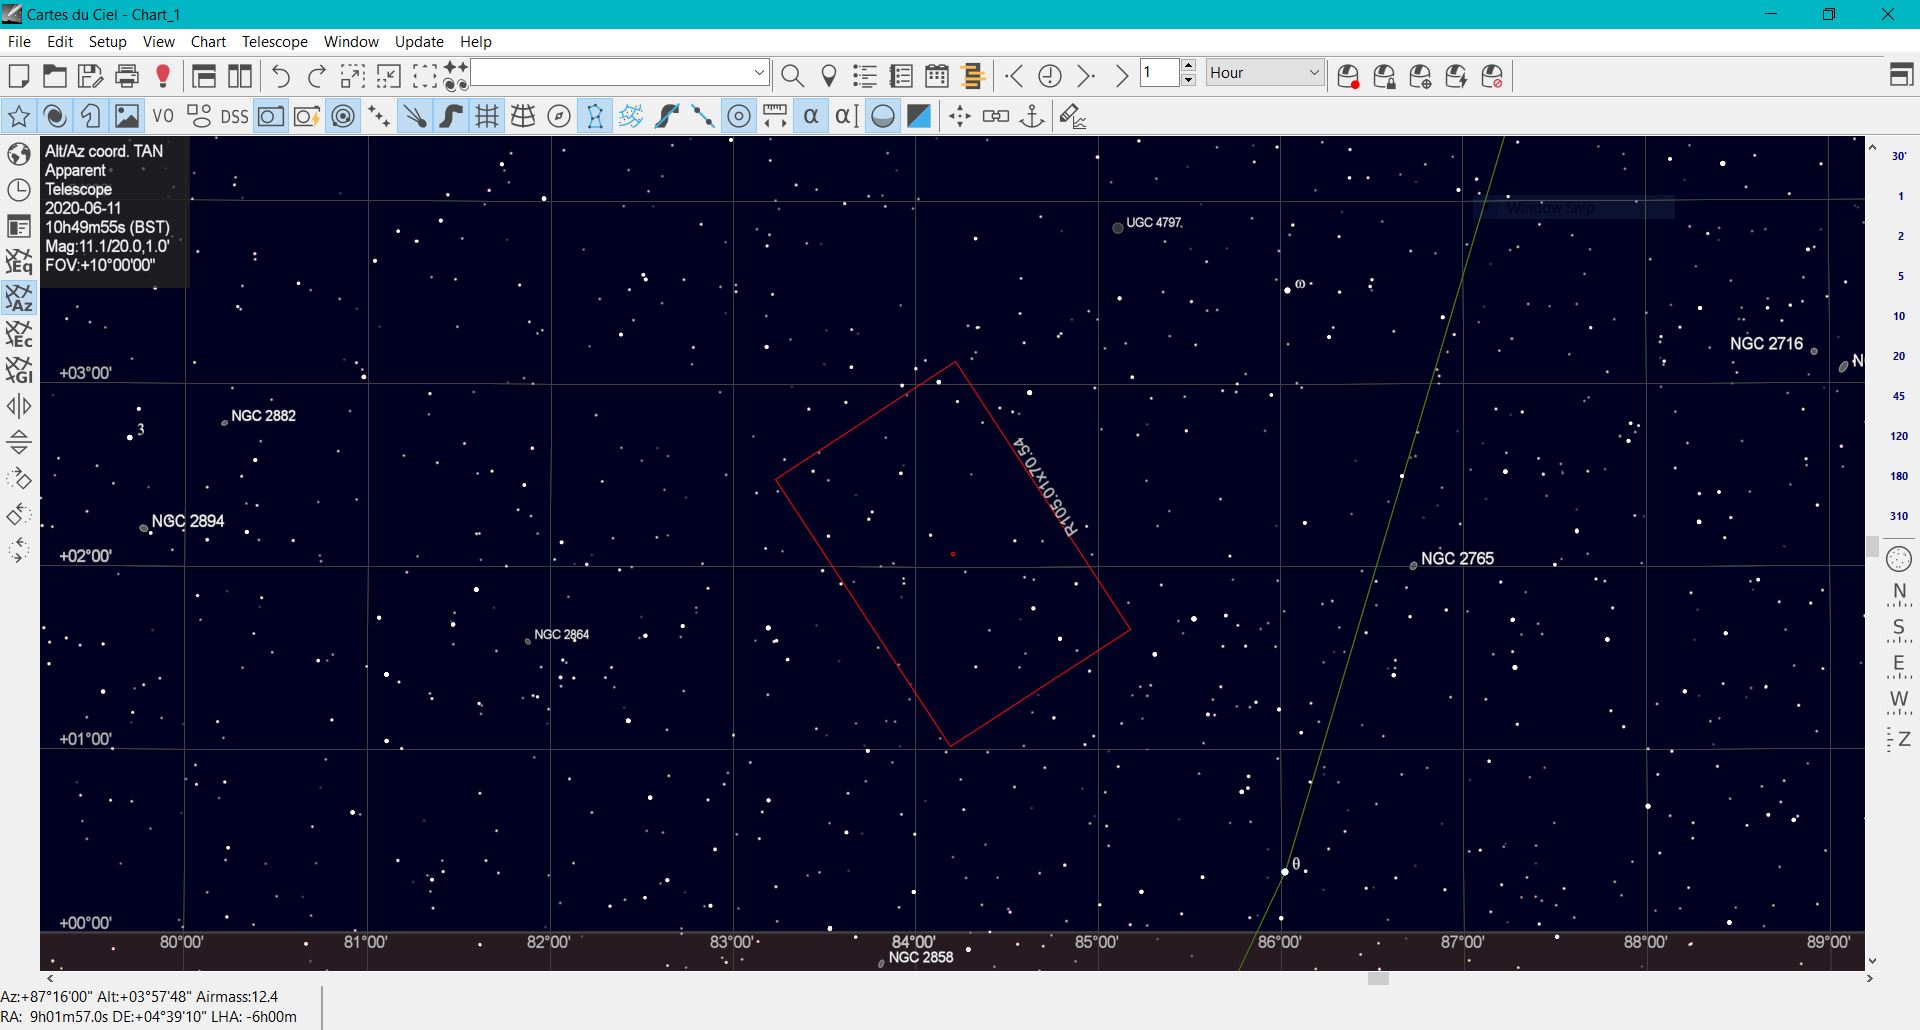Set field of view to 10 degrees
This screenshot has width=1920, height=1030.
coord(1899,316)
